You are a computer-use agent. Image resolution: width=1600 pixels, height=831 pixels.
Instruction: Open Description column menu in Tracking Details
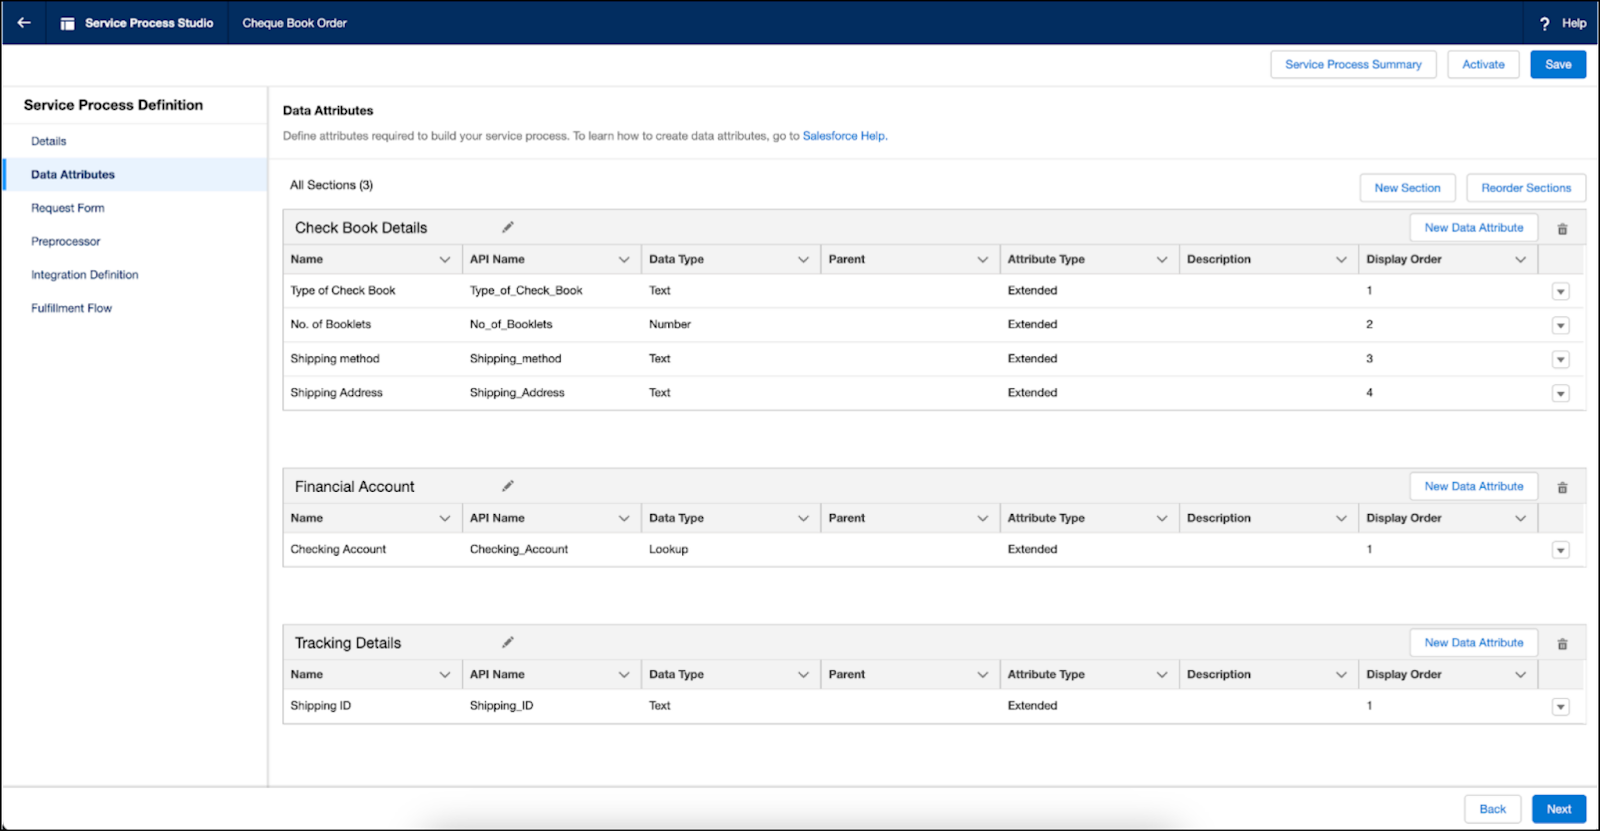coord(1341,675)
